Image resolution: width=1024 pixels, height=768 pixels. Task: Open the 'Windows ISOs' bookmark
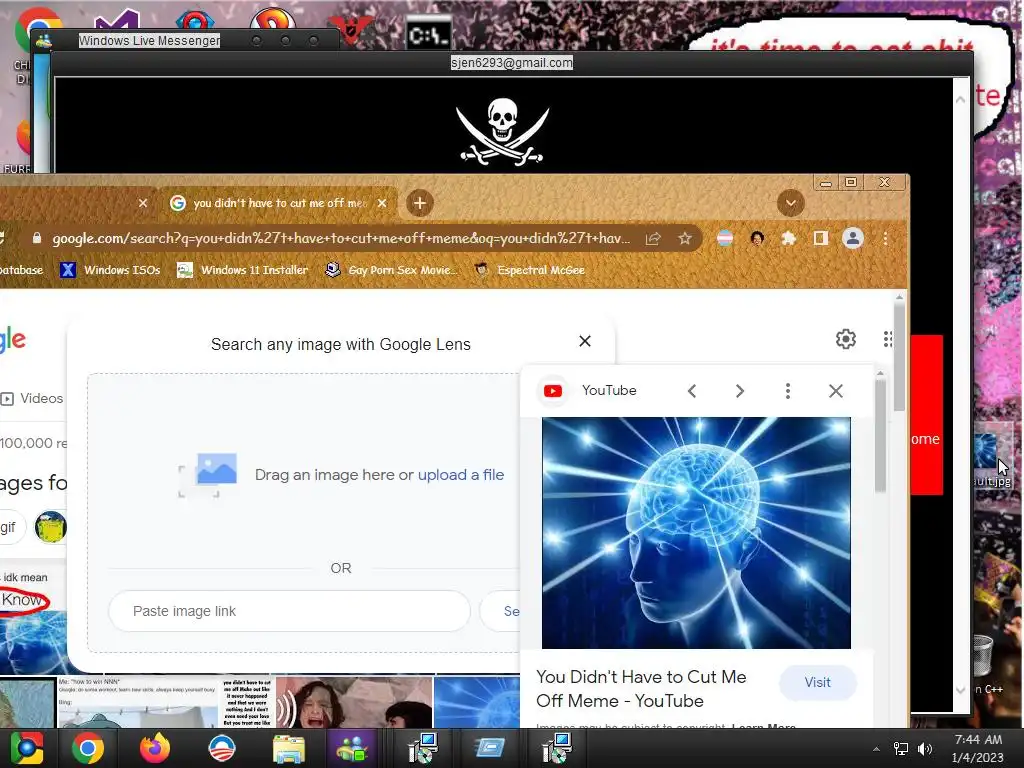(x=110, y=270)
